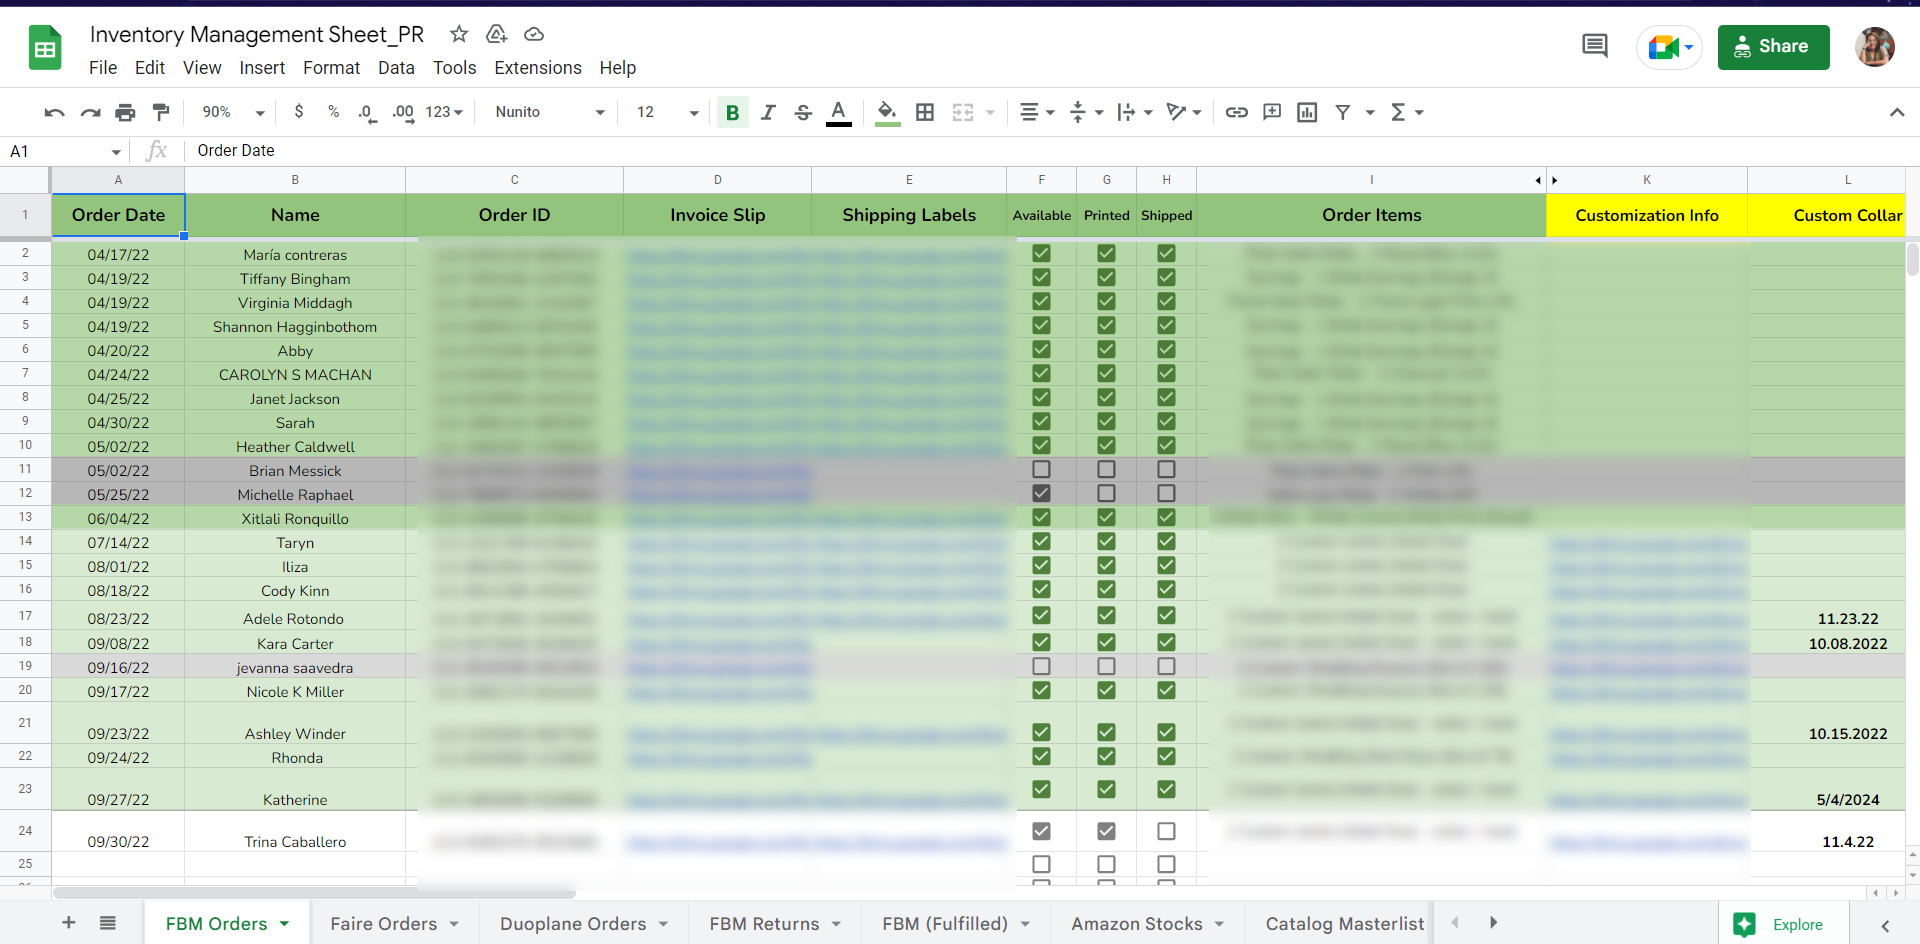Open the Google Sheets home icon

[x=45, y=48]
